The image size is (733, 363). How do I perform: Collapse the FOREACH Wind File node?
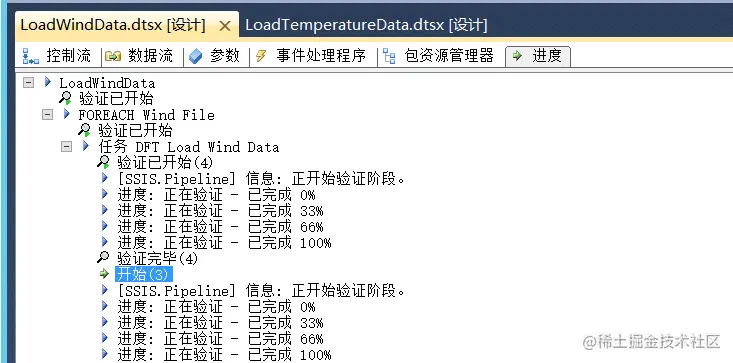coord(48,114)
